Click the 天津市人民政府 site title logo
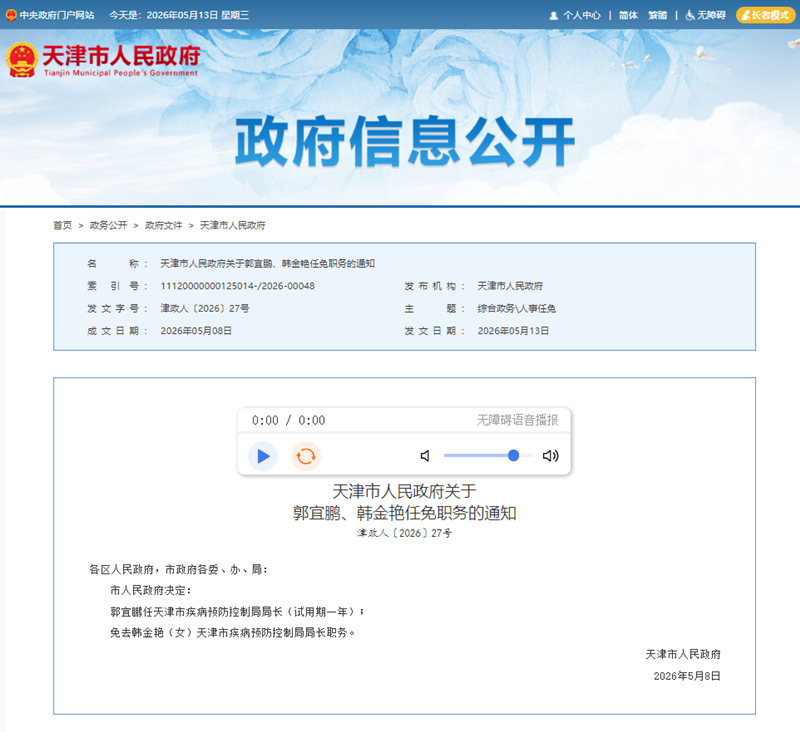The height and width of the screenshot is (732, 800). click(x=121, y=60)
